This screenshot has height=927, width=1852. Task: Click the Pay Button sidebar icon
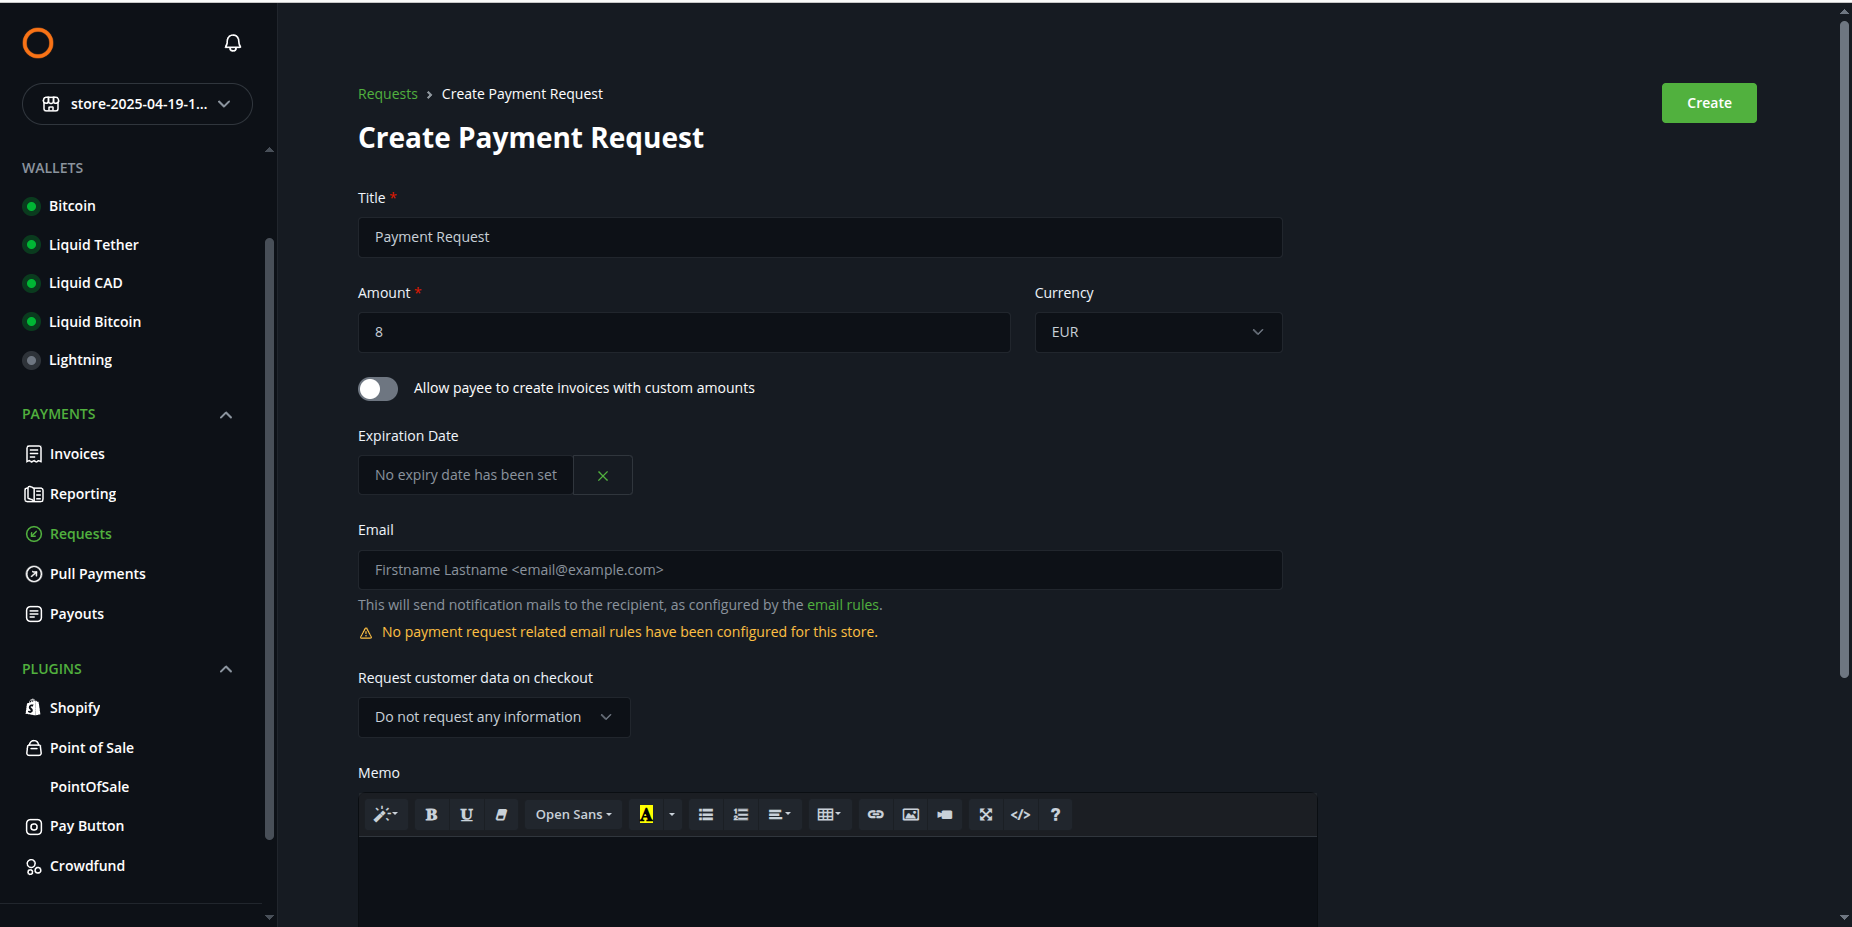click(34, 827)
